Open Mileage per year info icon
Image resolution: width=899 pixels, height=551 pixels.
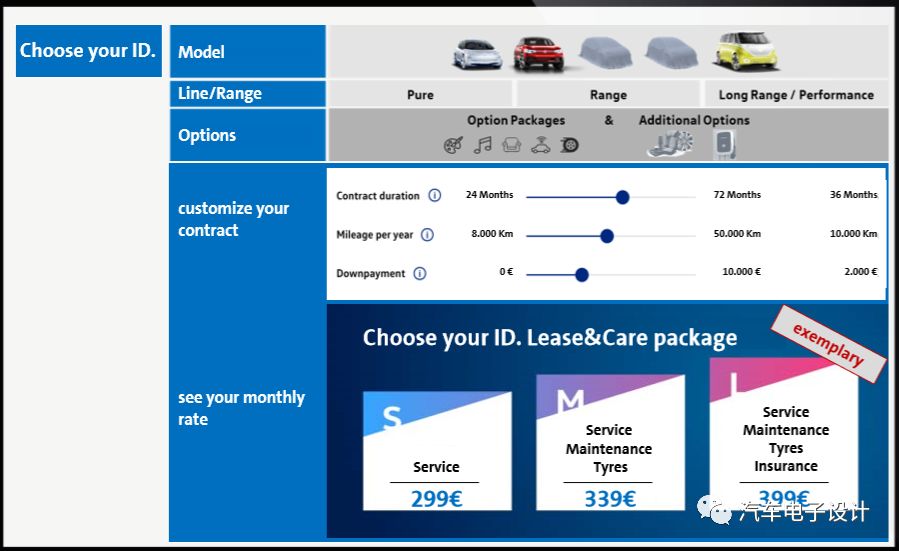[427, 235]
